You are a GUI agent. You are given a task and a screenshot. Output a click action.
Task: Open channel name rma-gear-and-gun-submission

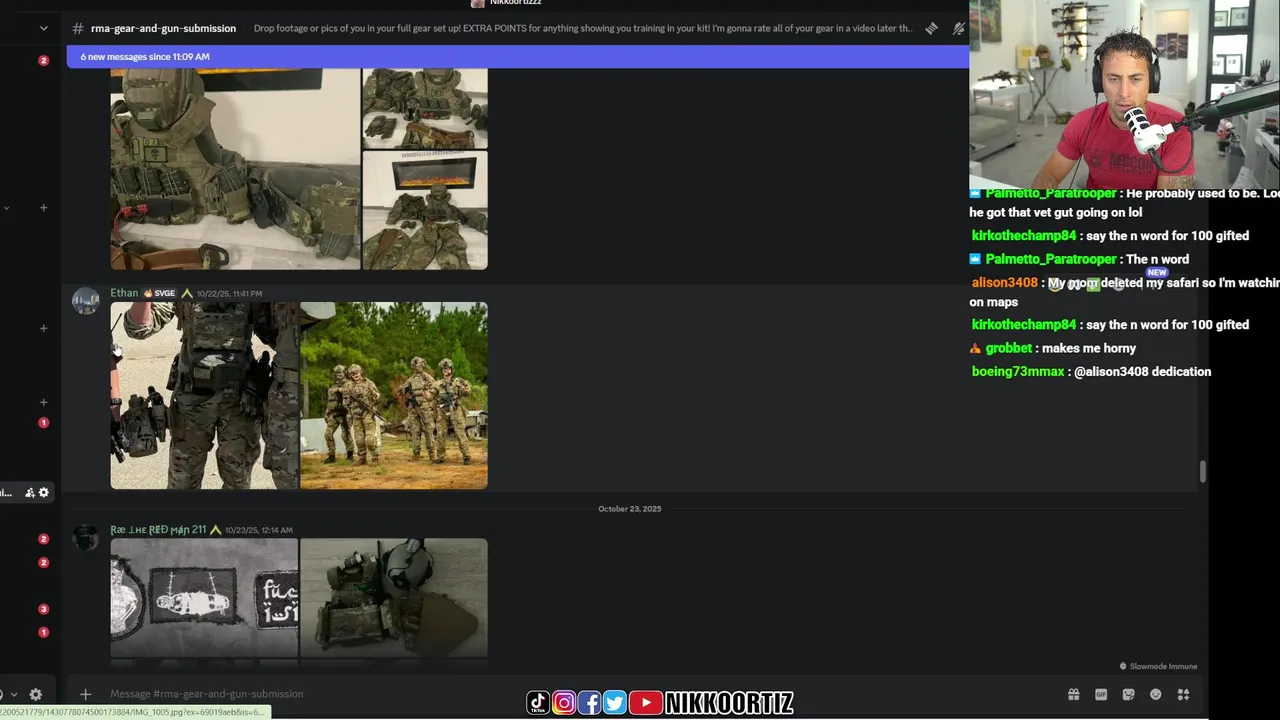pos(163,28)
